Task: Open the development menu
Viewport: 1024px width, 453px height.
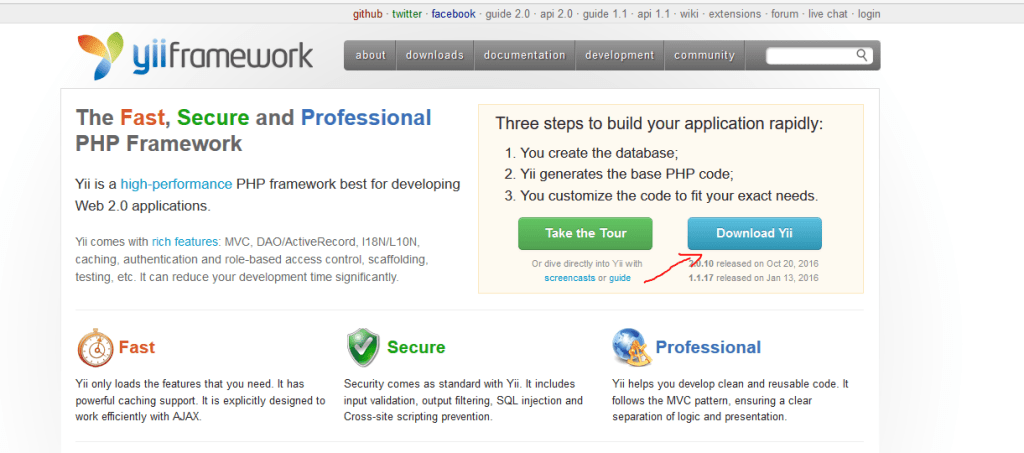Action: (620, 55)
